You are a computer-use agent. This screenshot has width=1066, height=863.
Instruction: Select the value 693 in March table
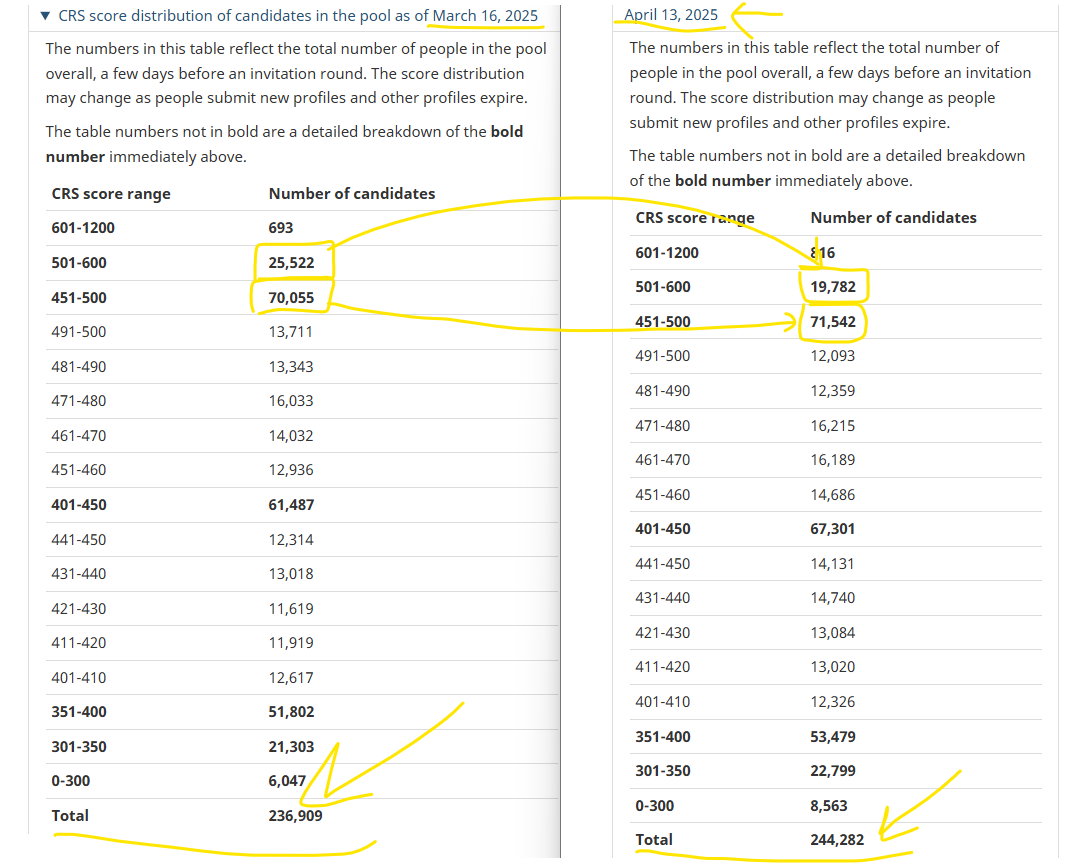point(281,228)
